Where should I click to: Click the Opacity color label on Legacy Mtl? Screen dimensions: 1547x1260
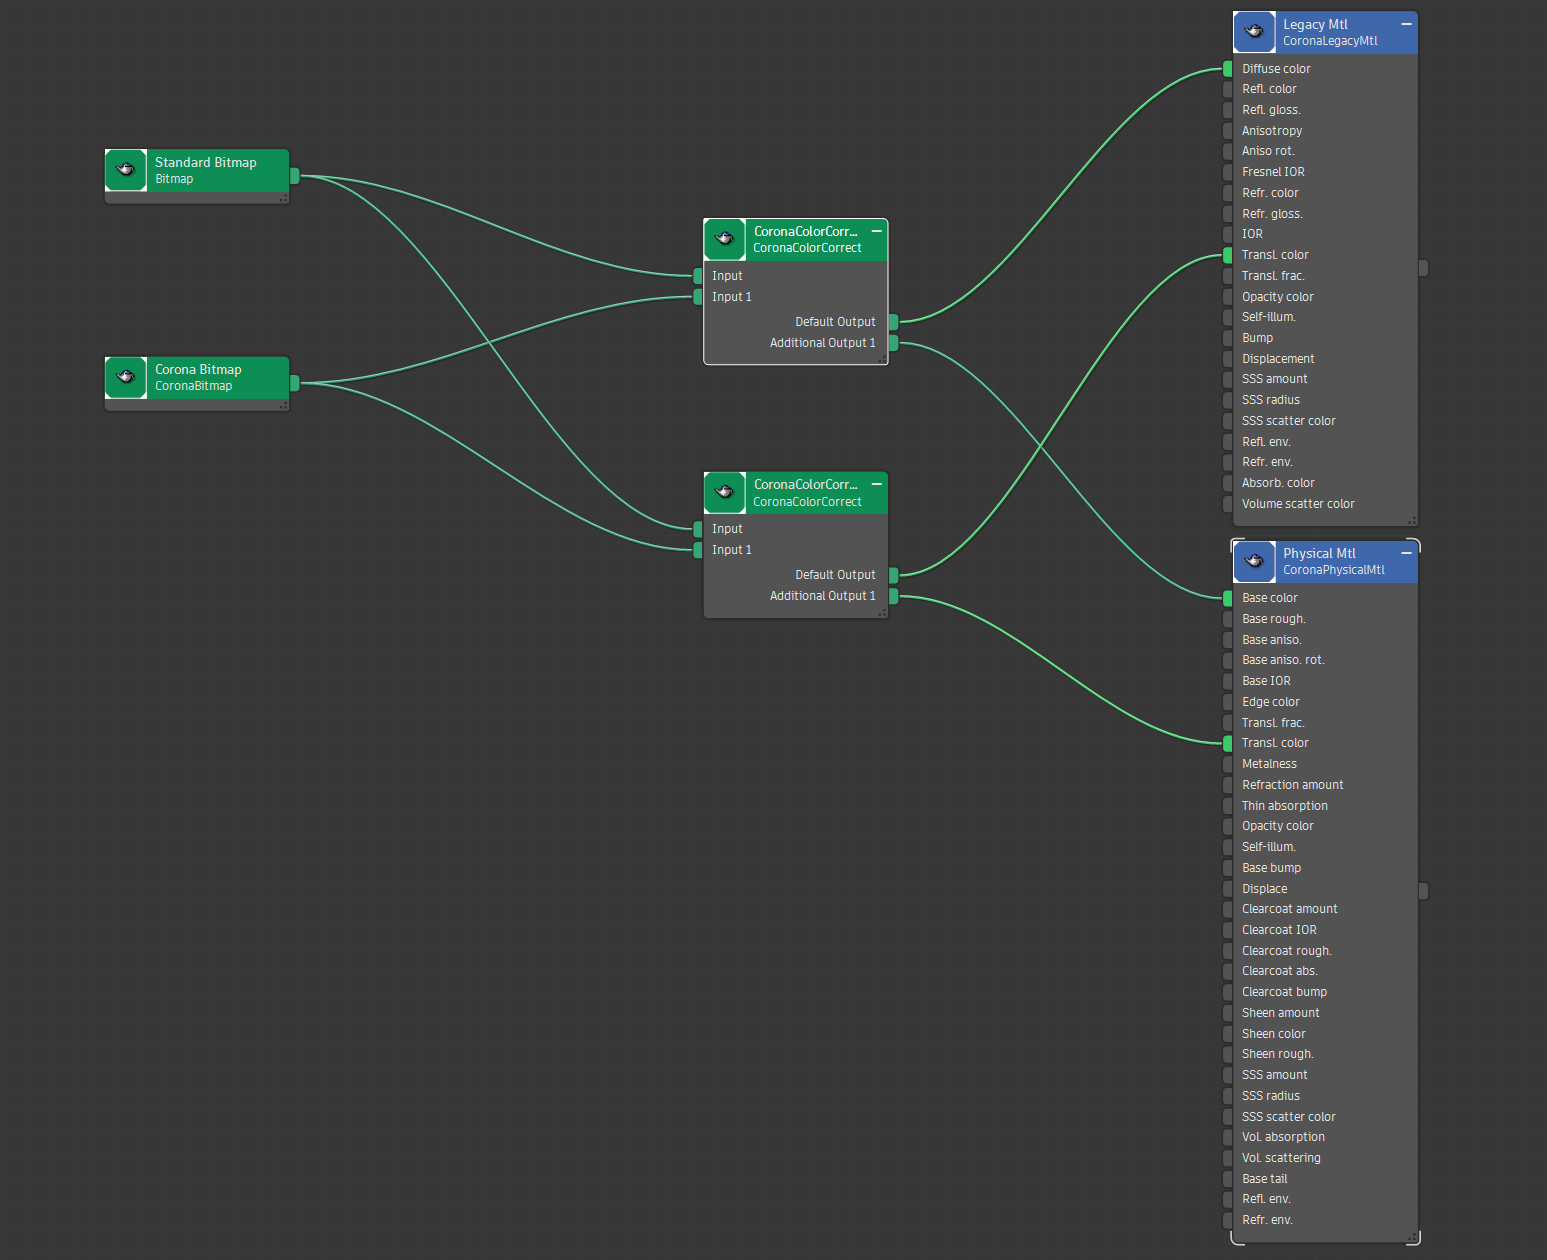click(1278, 297)
